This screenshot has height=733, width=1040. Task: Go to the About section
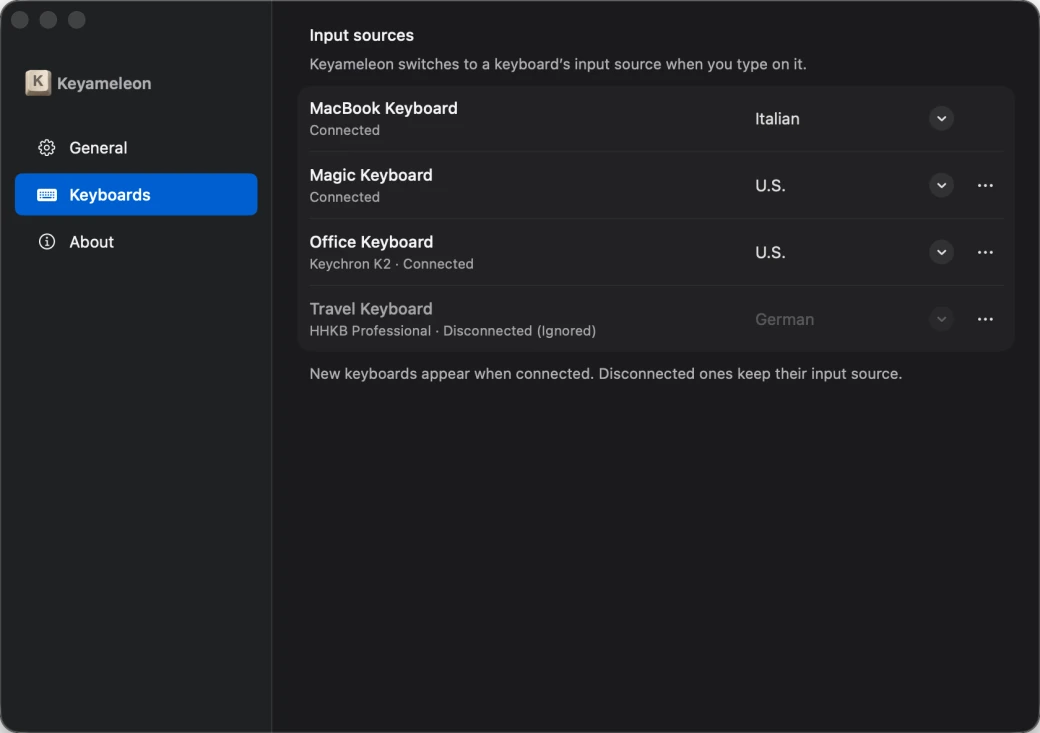pyautogui.click(x=136, y=241)
